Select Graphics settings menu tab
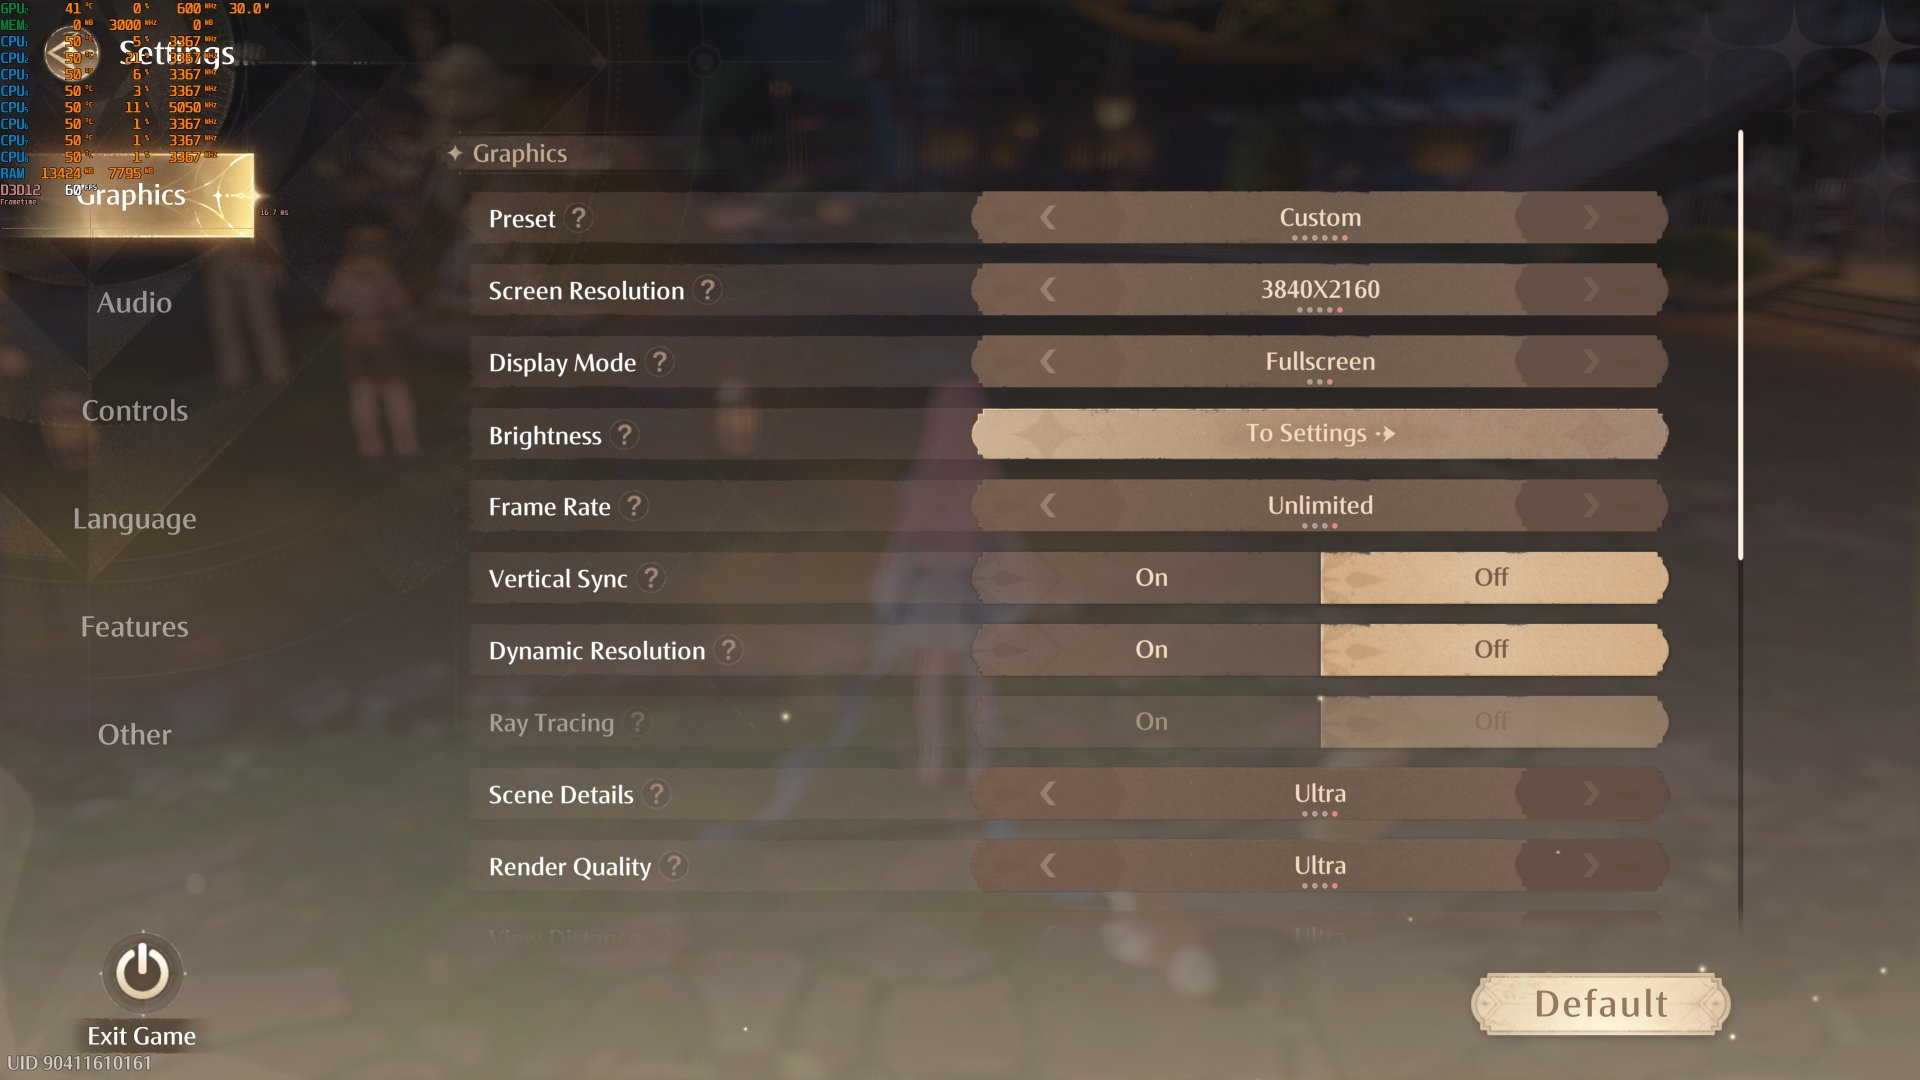The image size is (1920, 1080). pos(135,194)
